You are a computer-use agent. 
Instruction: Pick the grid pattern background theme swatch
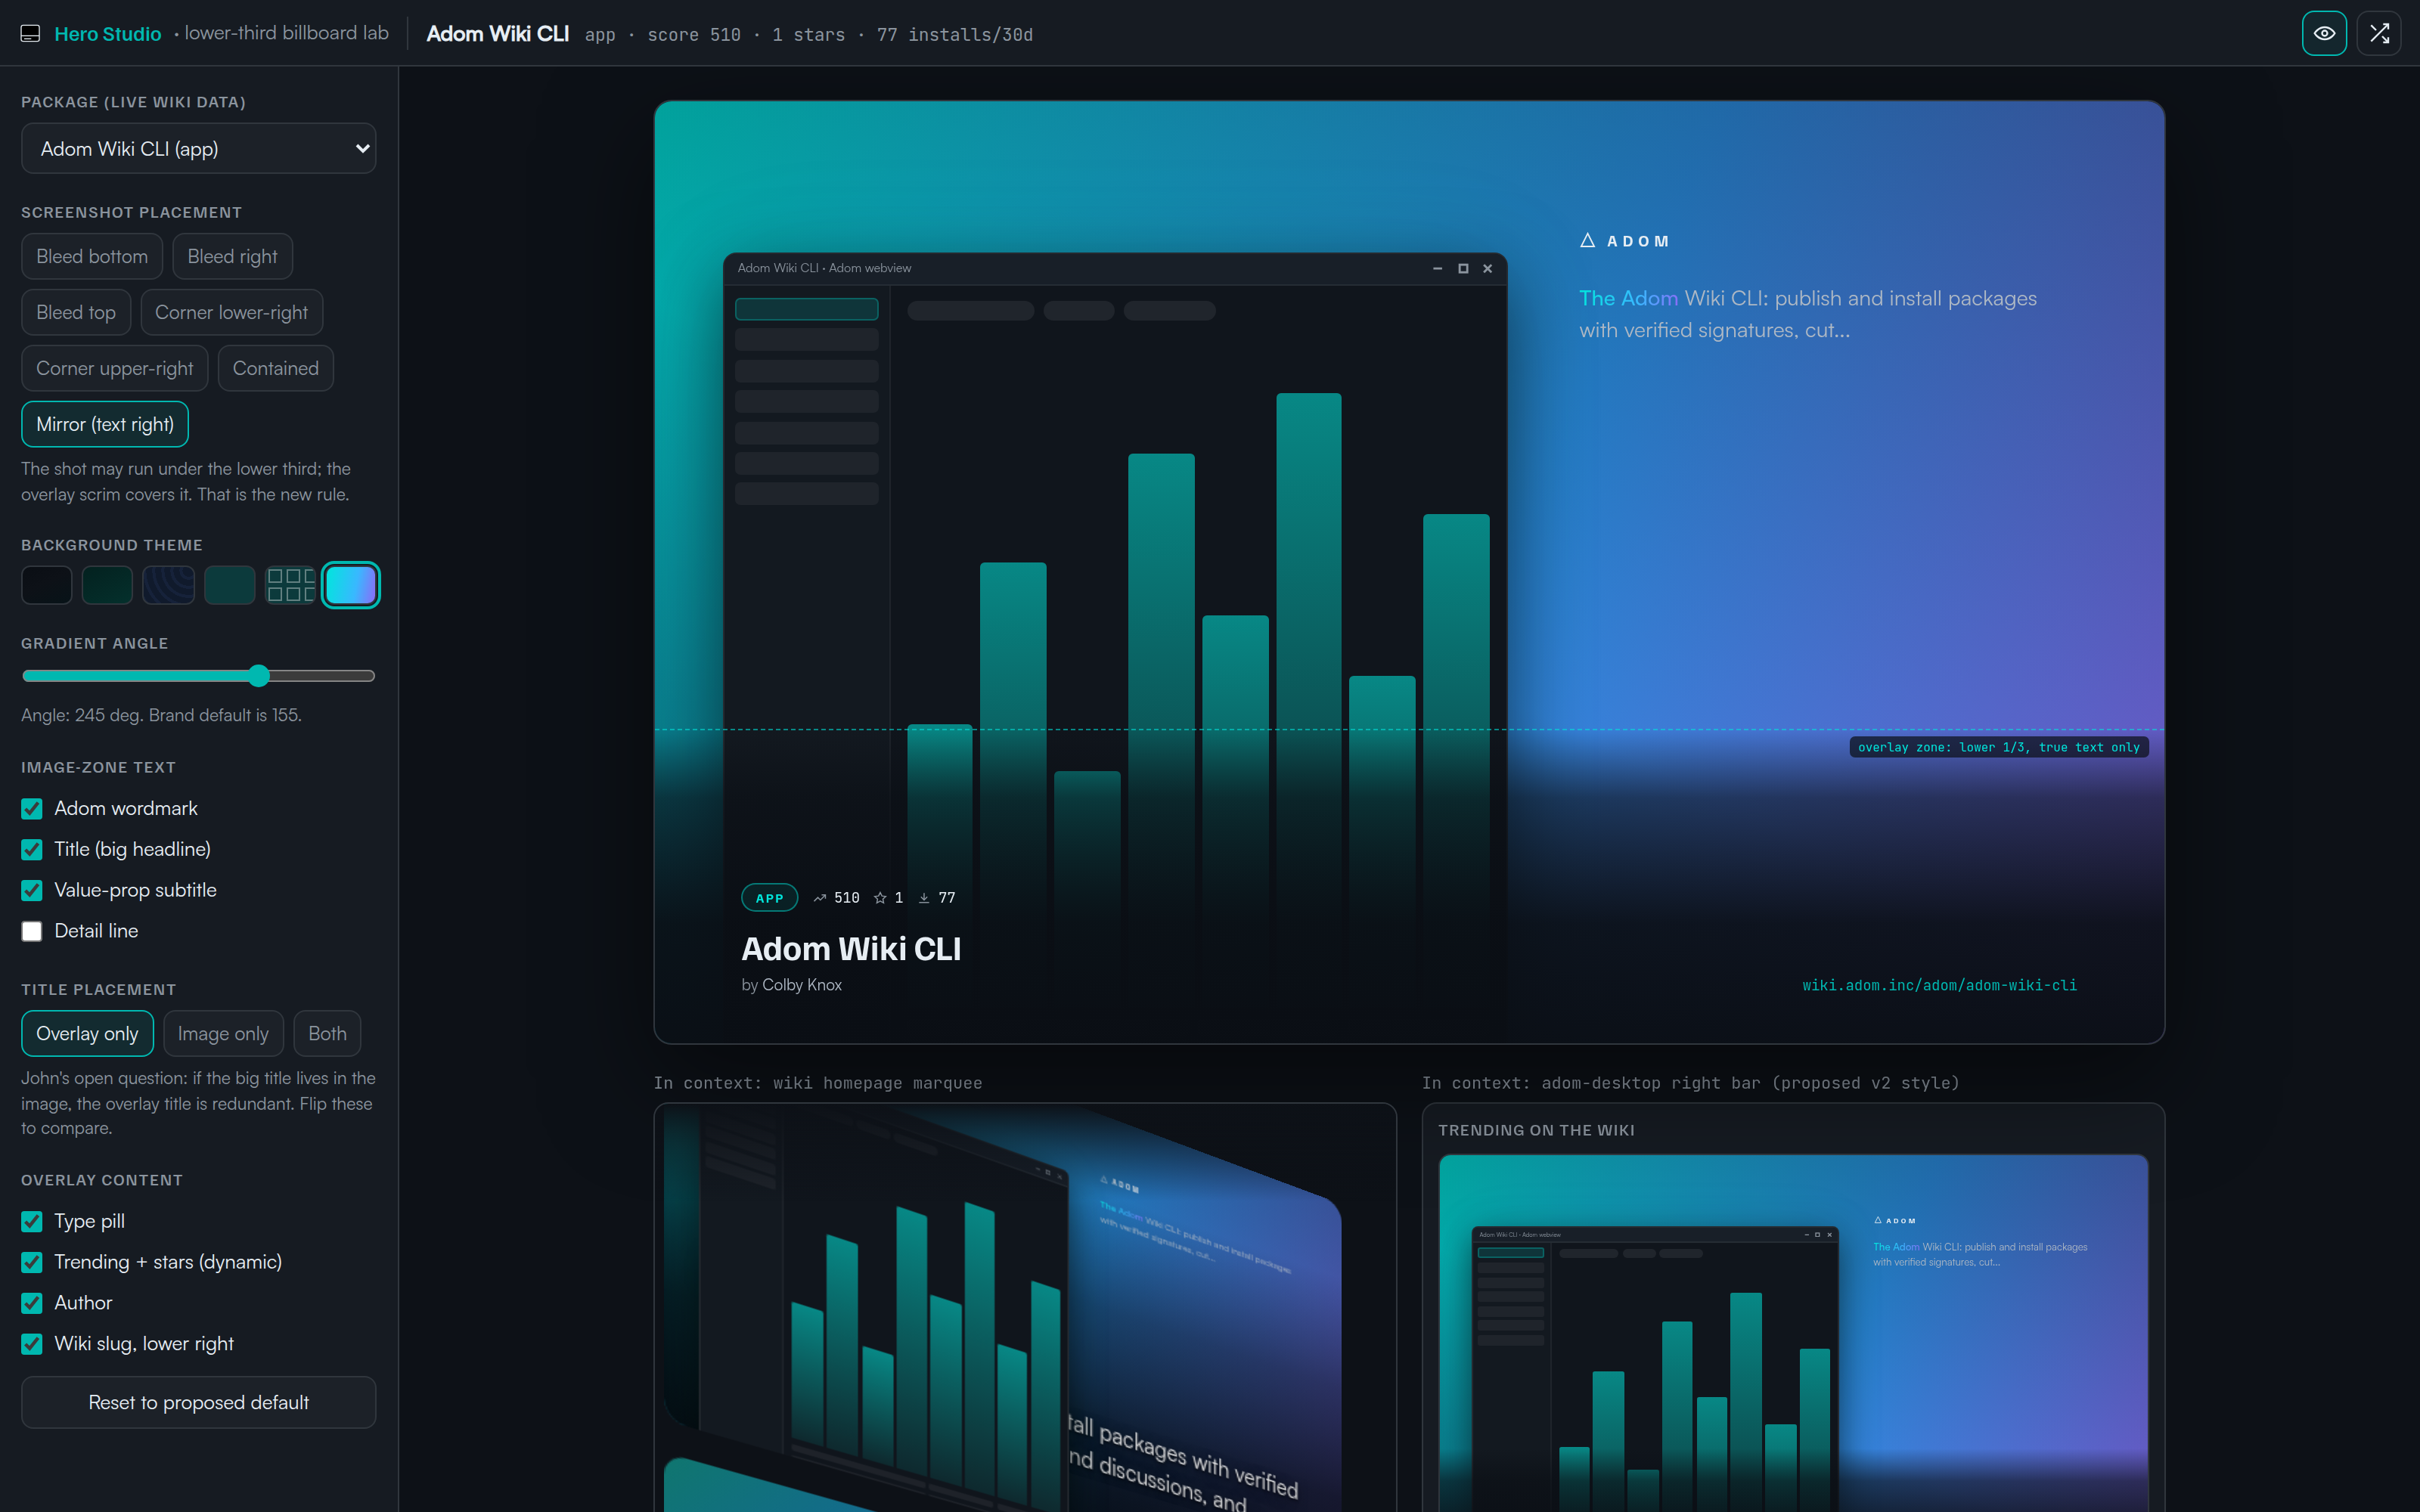290,585
